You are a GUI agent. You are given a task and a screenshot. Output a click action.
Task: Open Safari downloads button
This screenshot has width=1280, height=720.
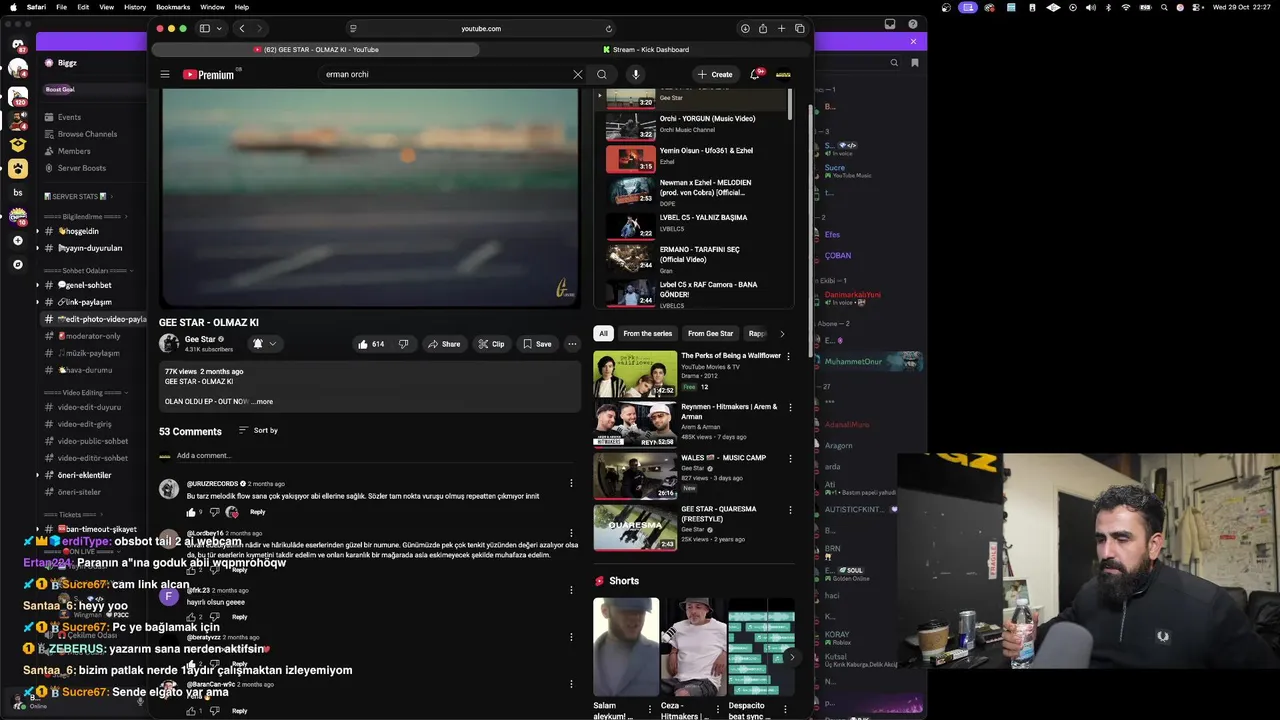click(x=745, y=29)
